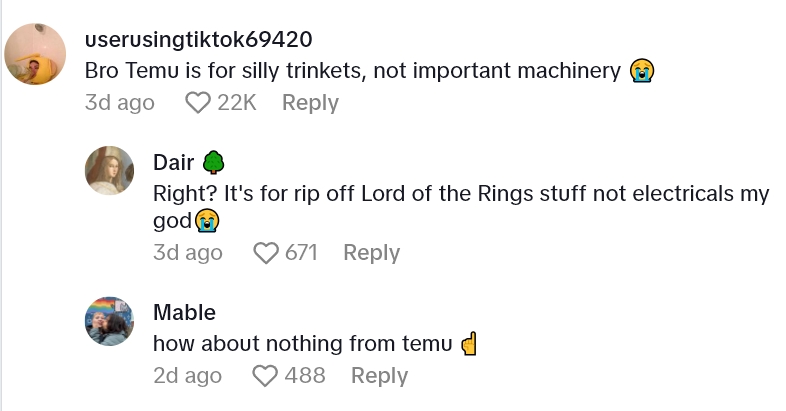Click the heart icon on Dair's reply
786x411 pixels.
pos(266,253)
